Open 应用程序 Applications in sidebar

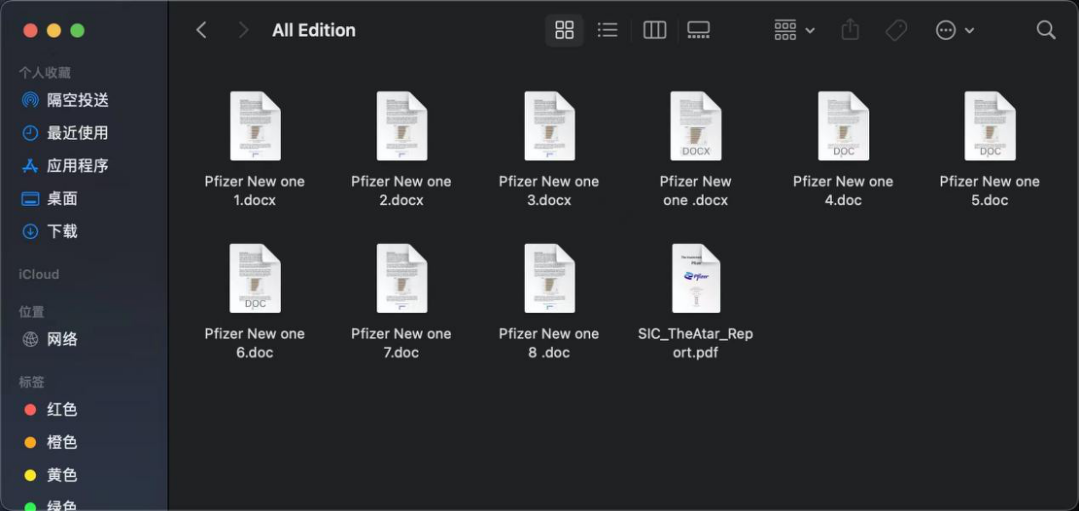[77, 166]
